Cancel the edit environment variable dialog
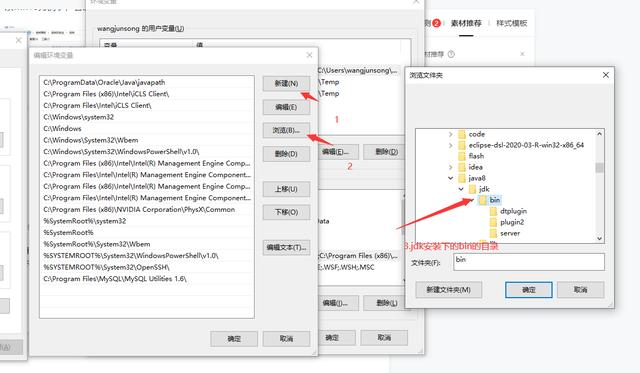 point(286,339)
